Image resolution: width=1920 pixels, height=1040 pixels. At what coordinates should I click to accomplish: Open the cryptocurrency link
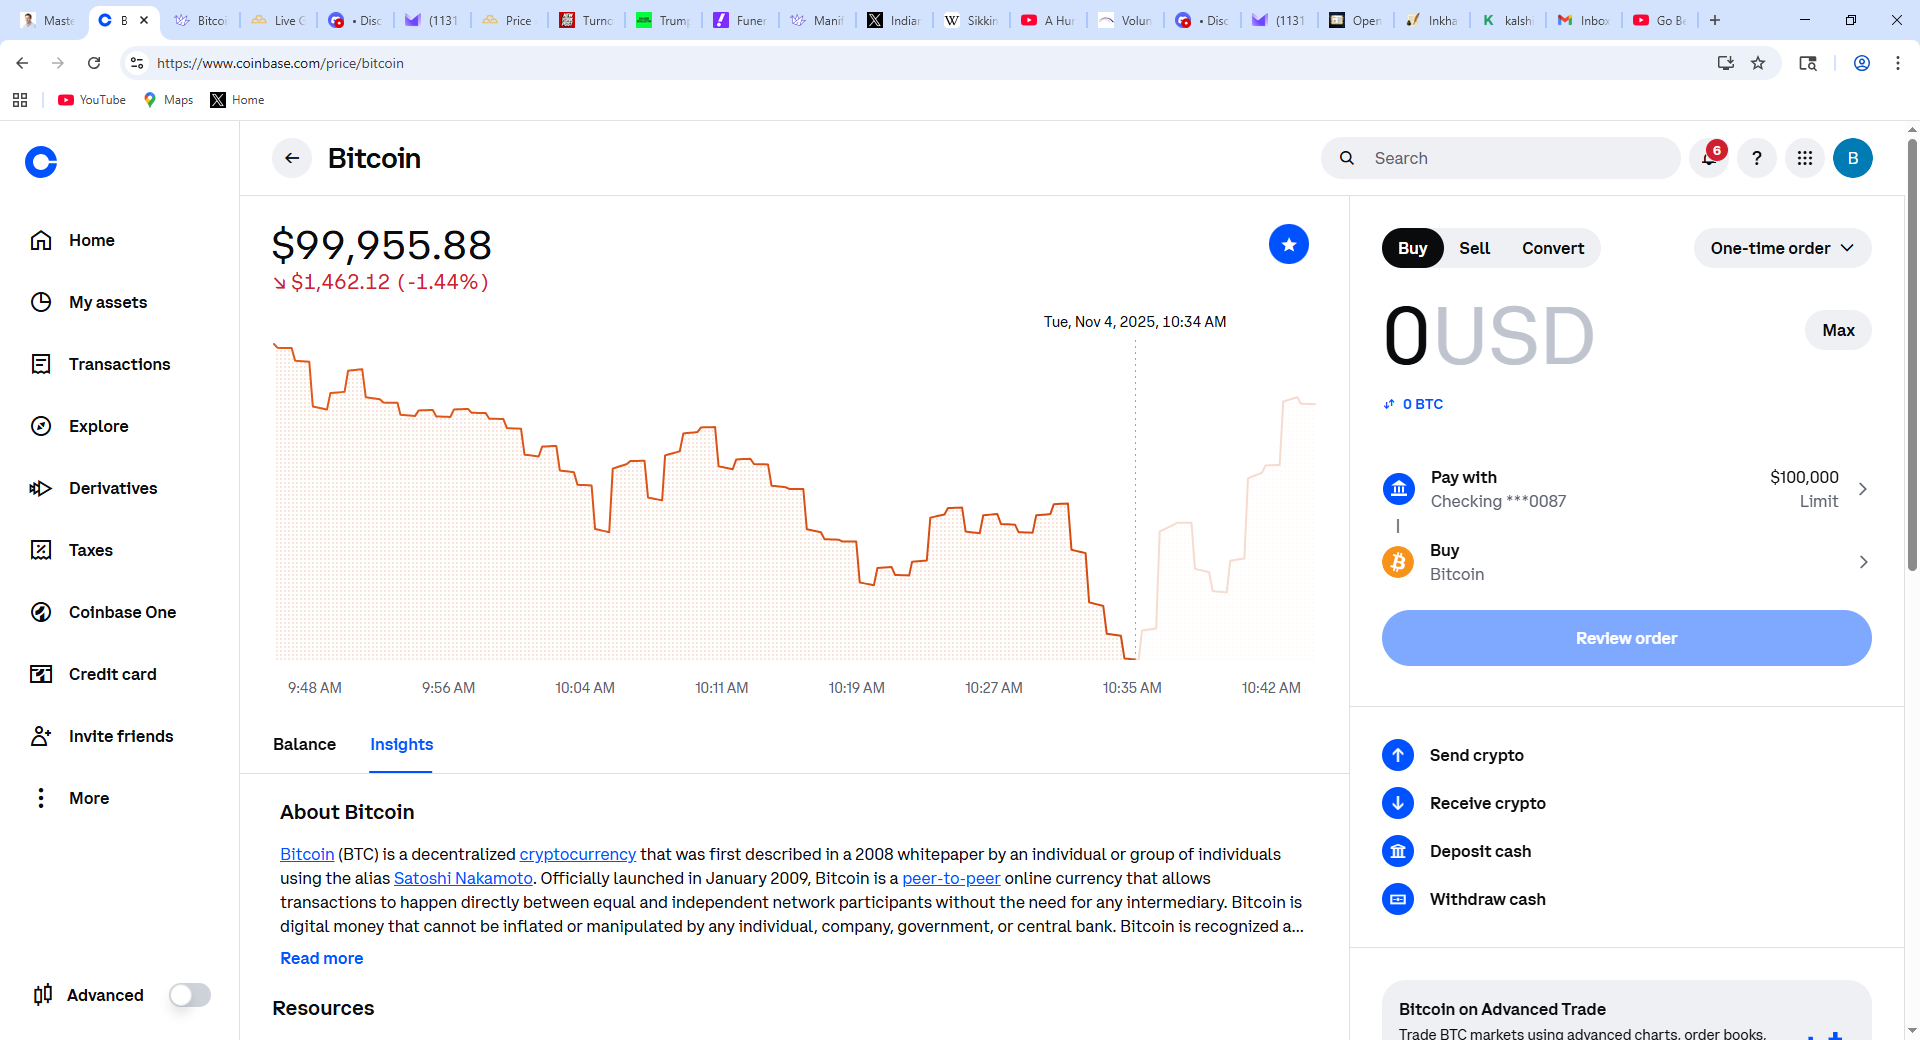pos(578,854)
